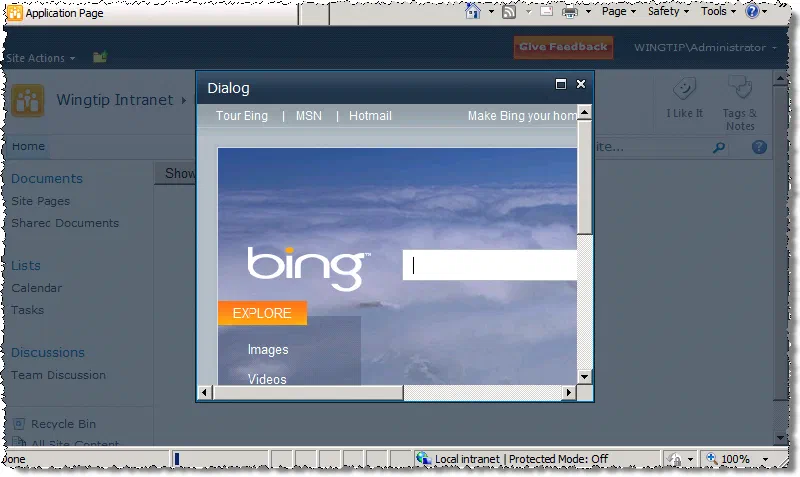Open the Discussions heading link

[x=48, y=353]
